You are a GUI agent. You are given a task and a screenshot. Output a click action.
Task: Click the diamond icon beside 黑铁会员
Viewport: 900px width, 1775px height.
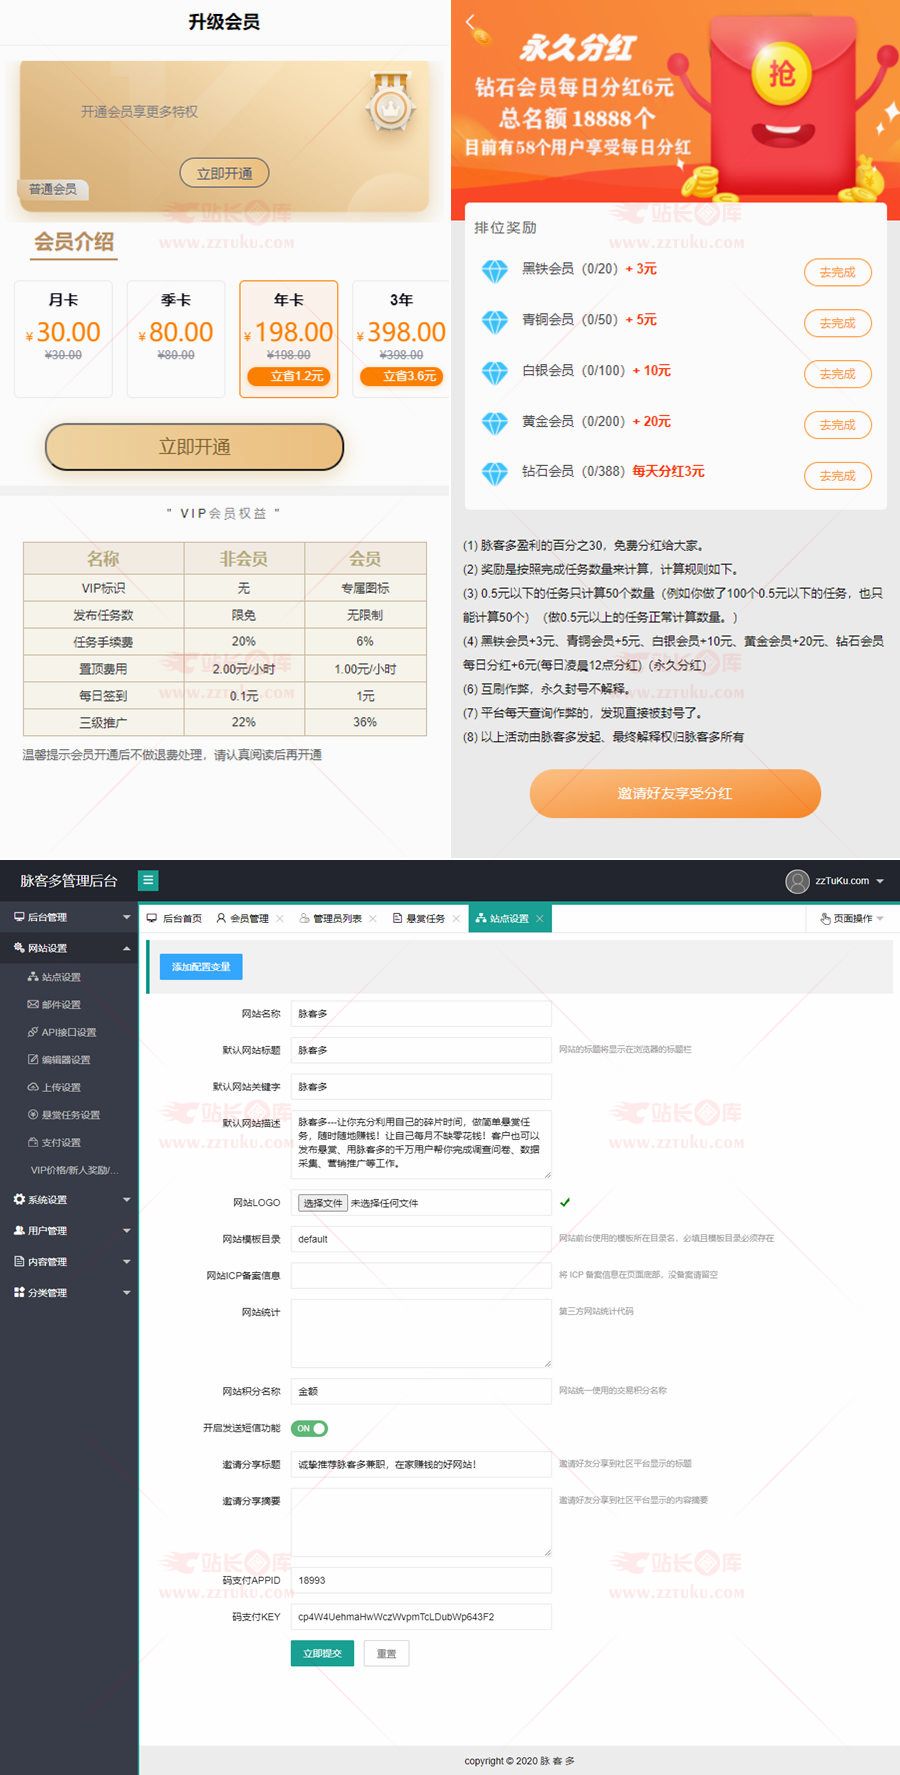pos(495,270)
